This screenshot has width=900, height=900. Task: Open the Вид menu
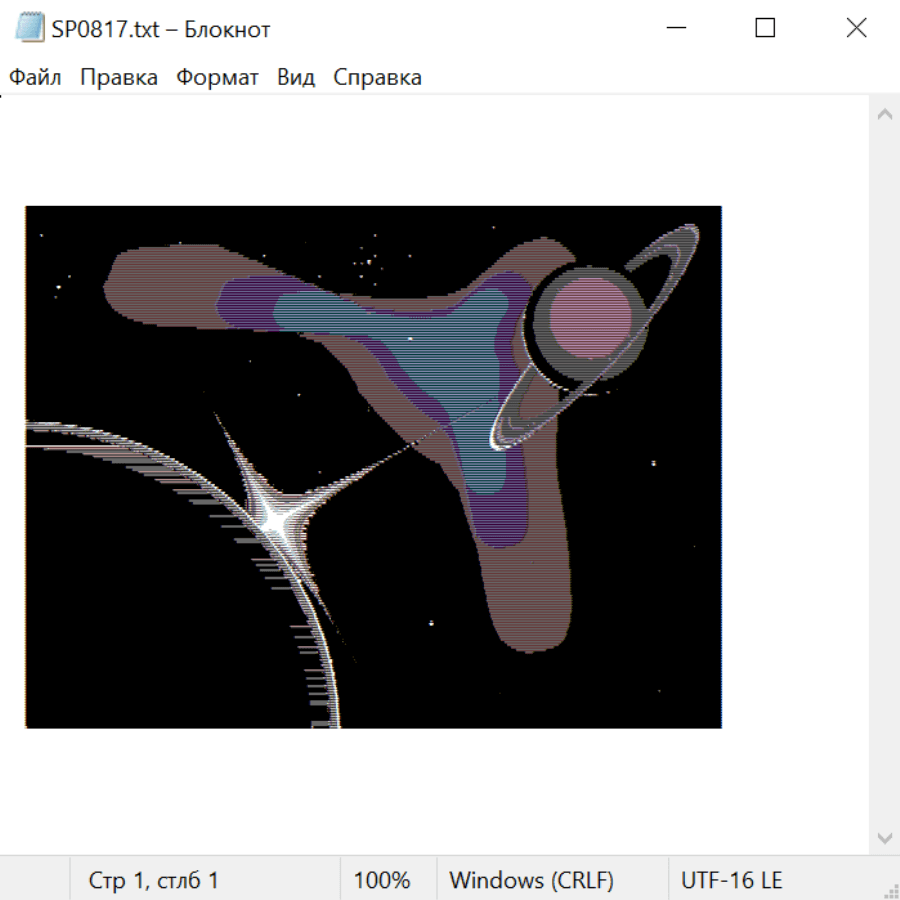(x=296, y=78)
